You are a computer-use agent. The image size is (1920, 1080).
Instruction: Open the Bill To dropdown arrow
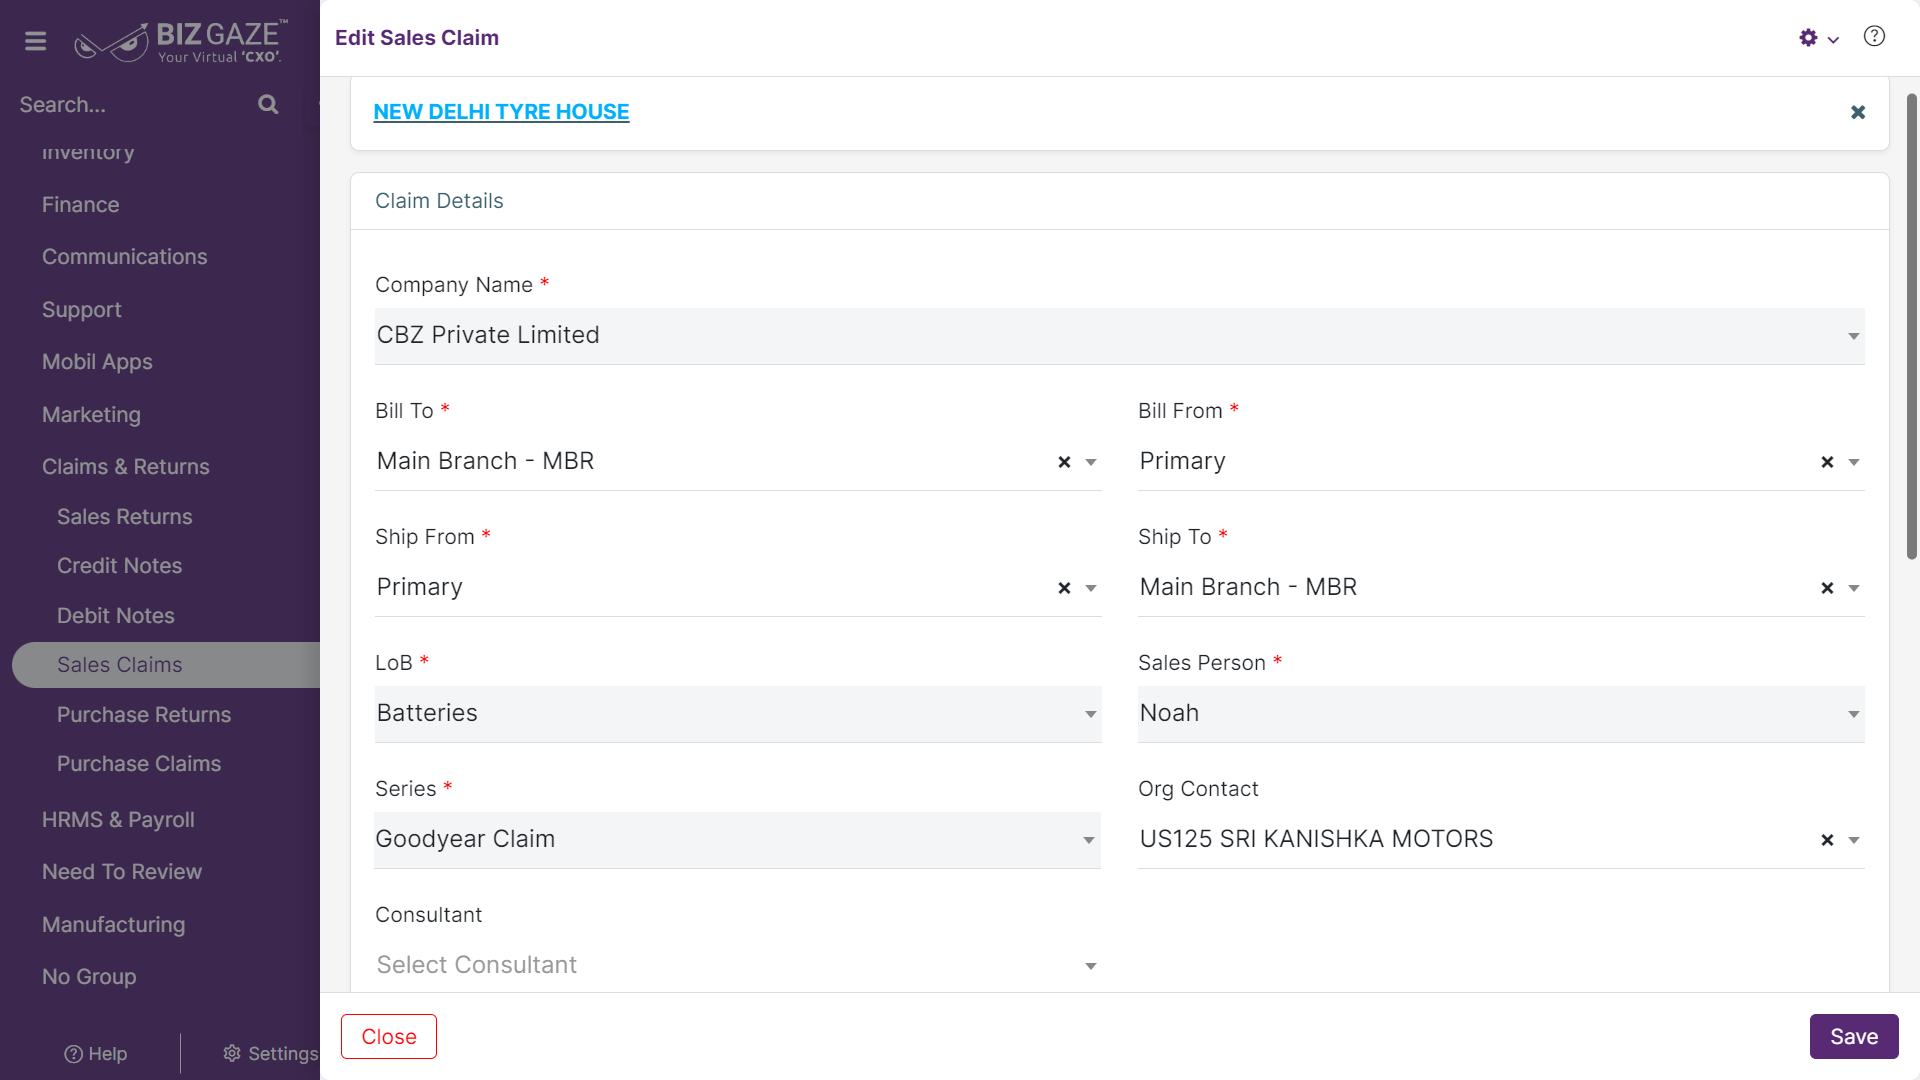tap(1091, 462)
